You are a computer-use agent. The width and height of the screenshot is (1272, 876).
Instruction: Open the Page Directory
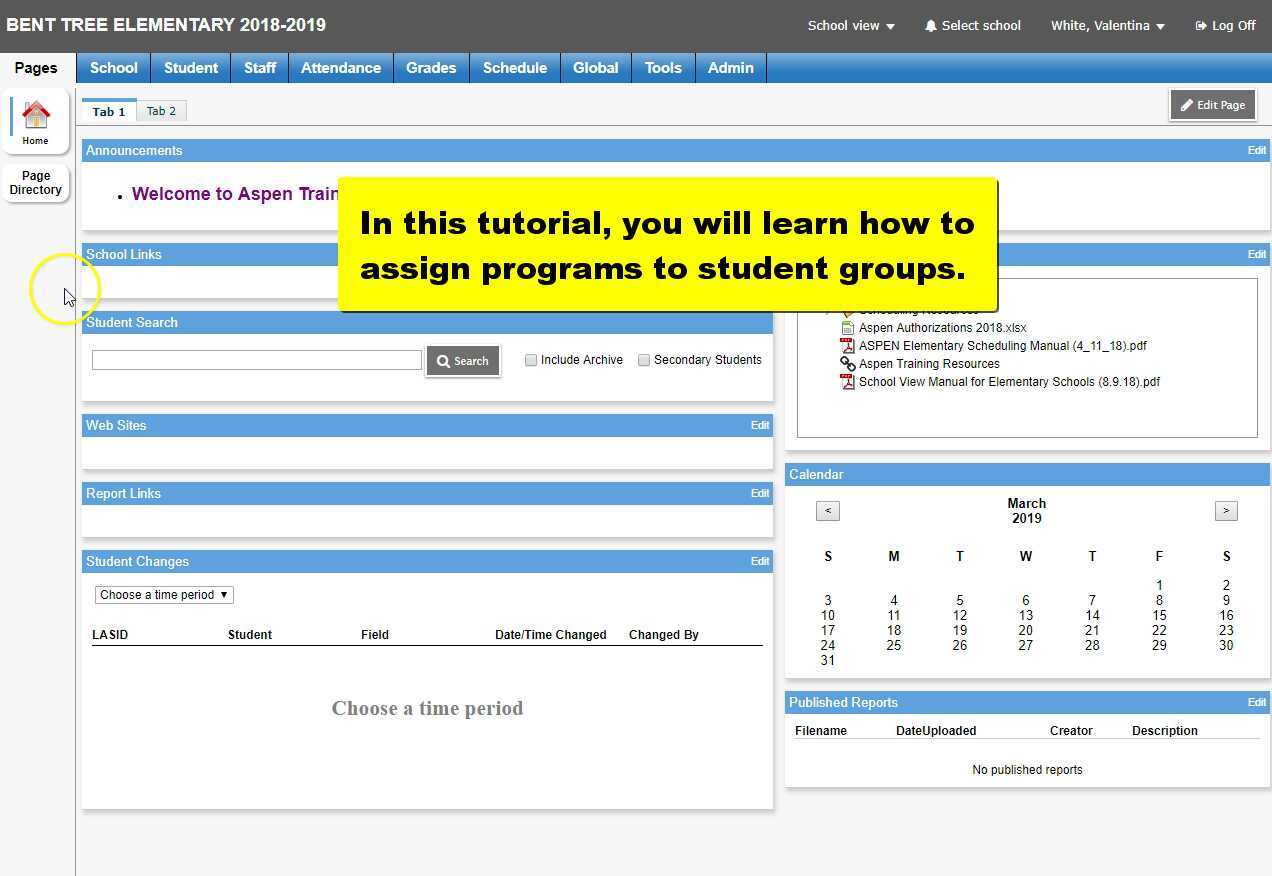tap(35, 182)
